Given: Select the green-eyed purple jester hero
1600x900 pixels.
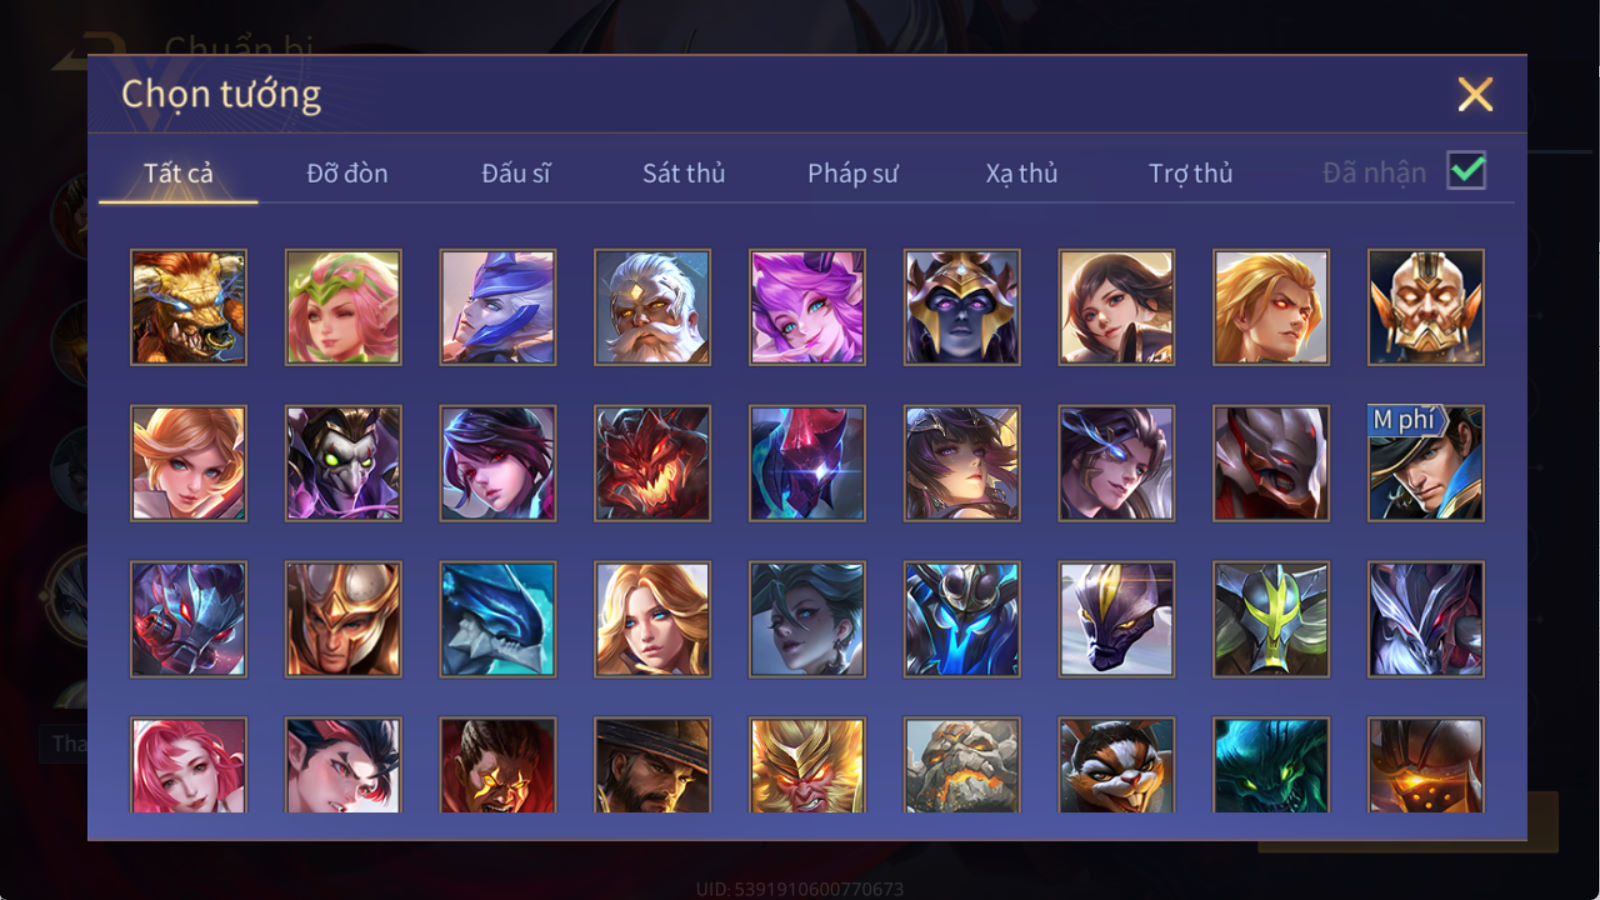Looking at the screenshot, I should (x=343, y=463).
